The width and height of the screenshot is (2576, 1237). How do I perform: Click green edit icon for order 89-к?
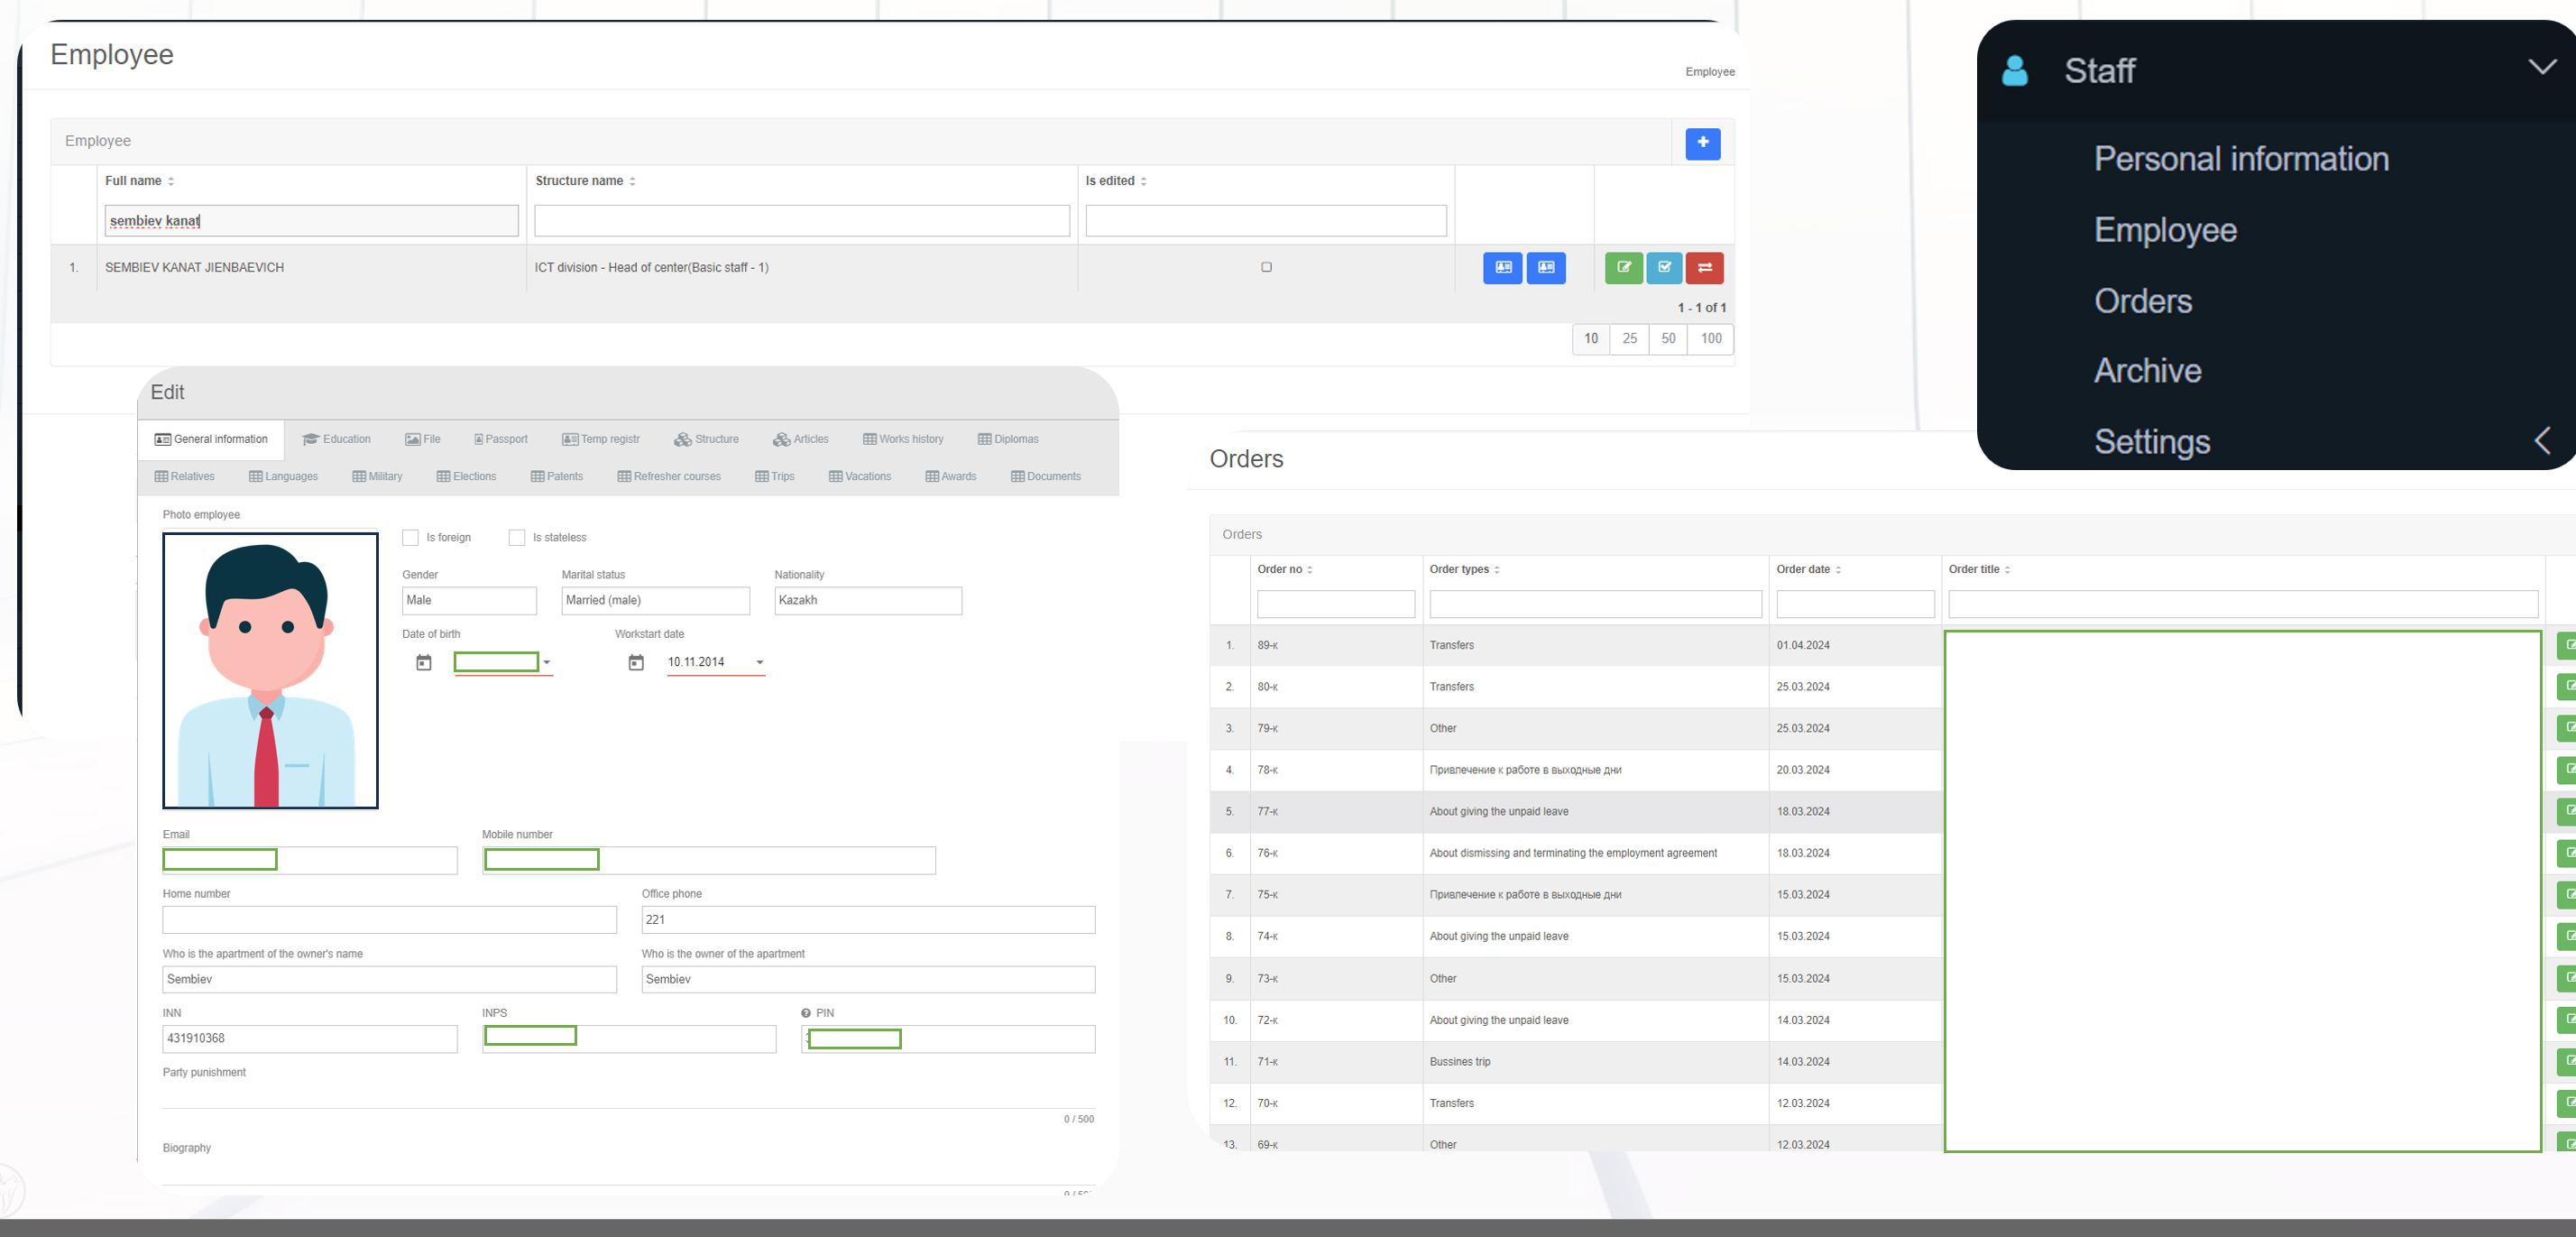point(2567,645)
